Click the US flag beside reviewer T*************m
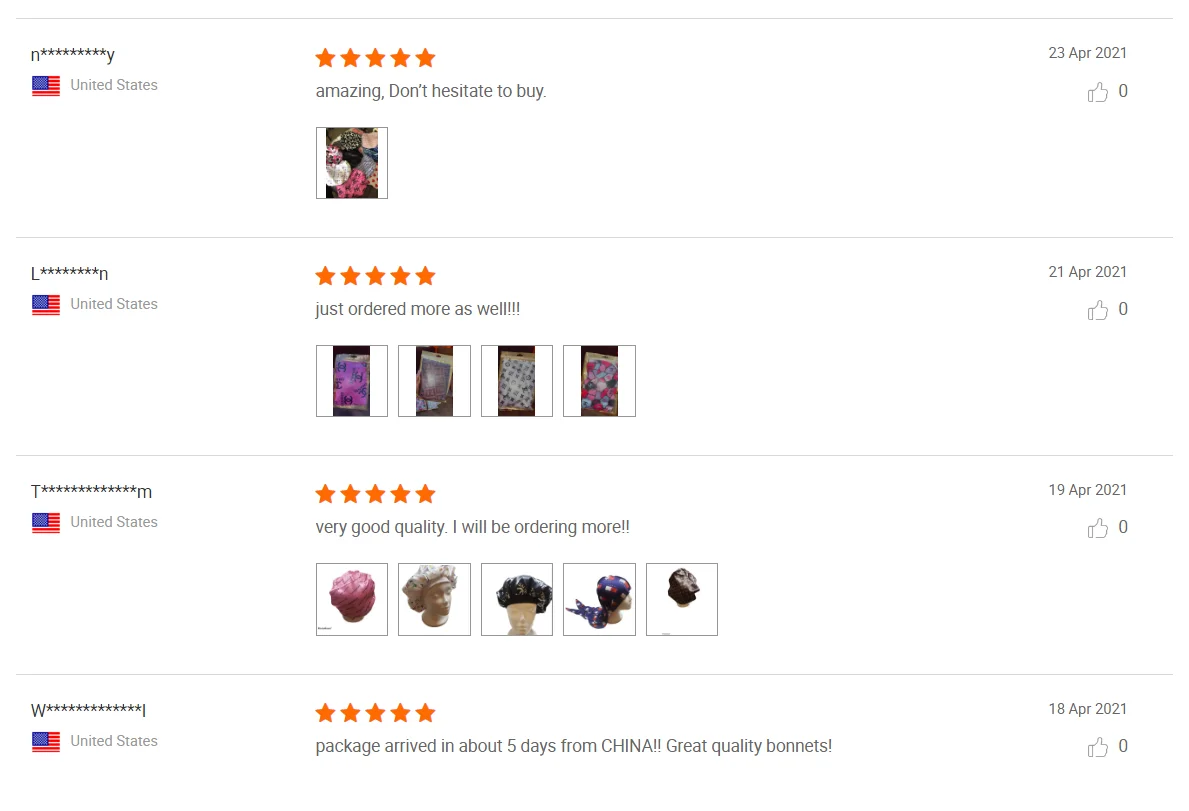Viewport: 1189px width, 811px height. (46, 523)
